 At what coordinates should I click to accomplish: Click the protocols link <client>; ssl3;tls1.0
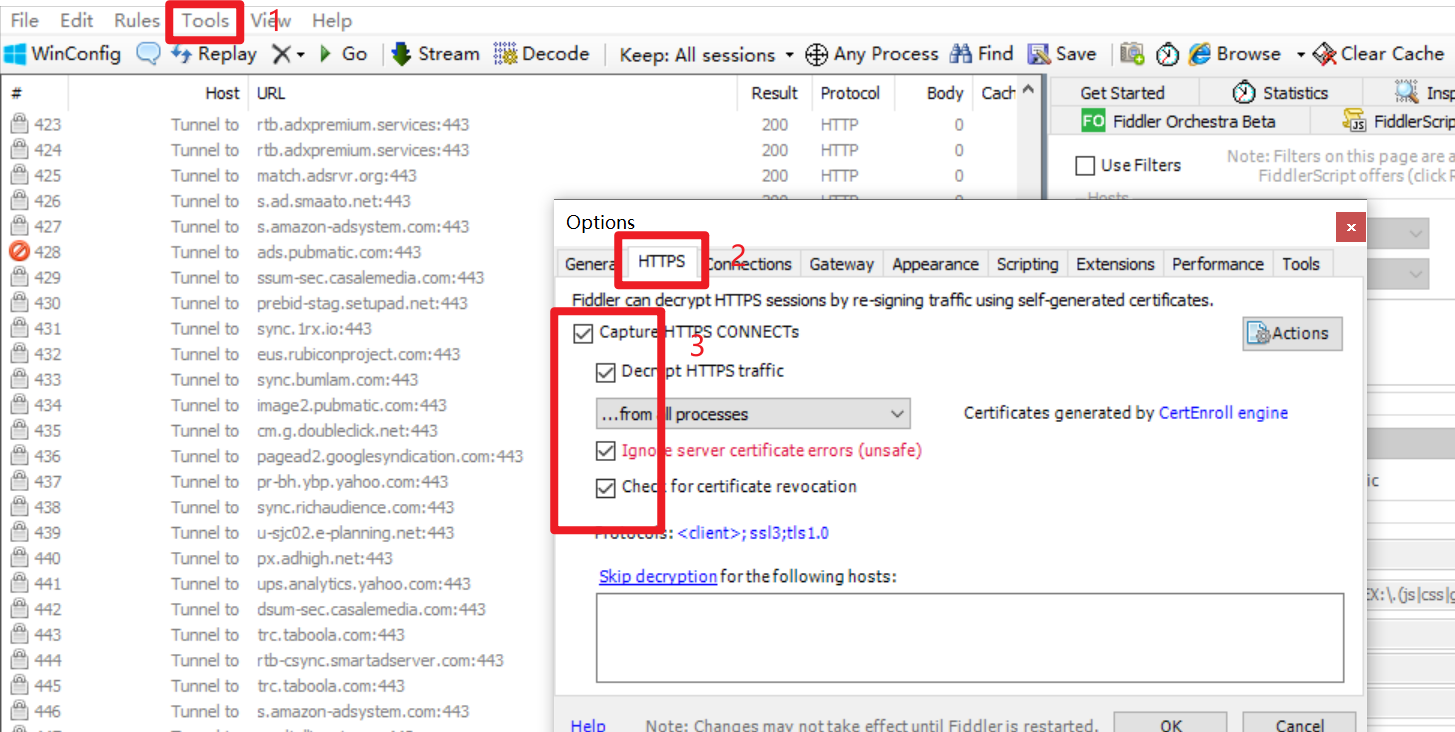coord(753,534)
